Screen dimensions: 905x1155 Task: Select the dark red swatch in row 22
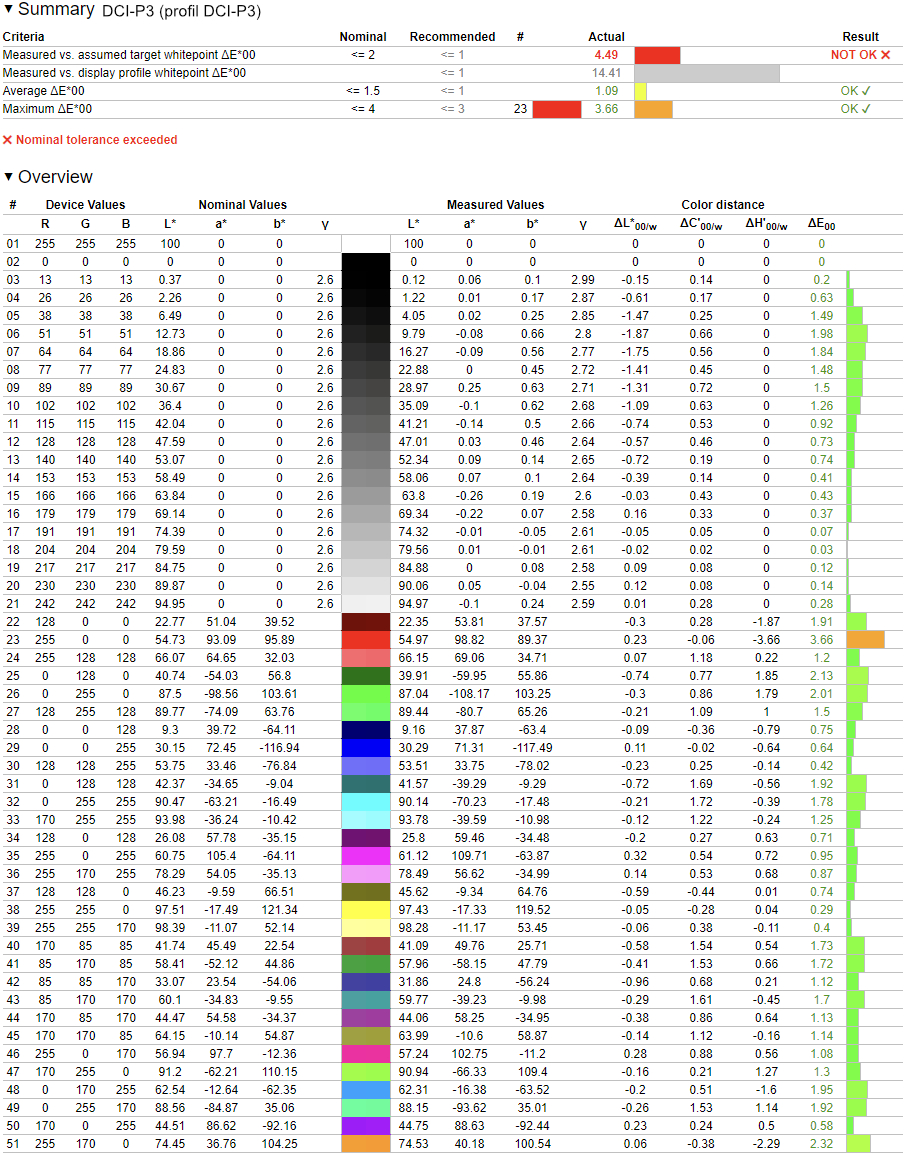pyautogui.click(x=366, y=622)
